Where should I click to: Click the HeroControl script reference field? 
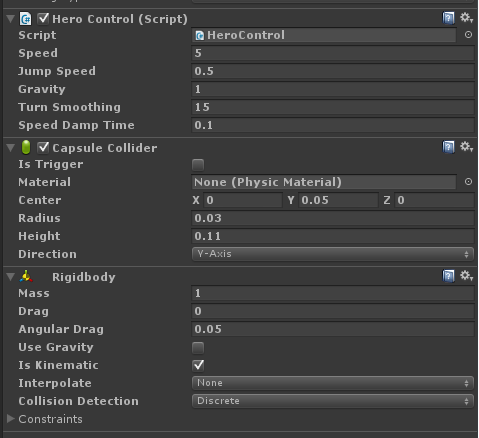coord(324,35)
